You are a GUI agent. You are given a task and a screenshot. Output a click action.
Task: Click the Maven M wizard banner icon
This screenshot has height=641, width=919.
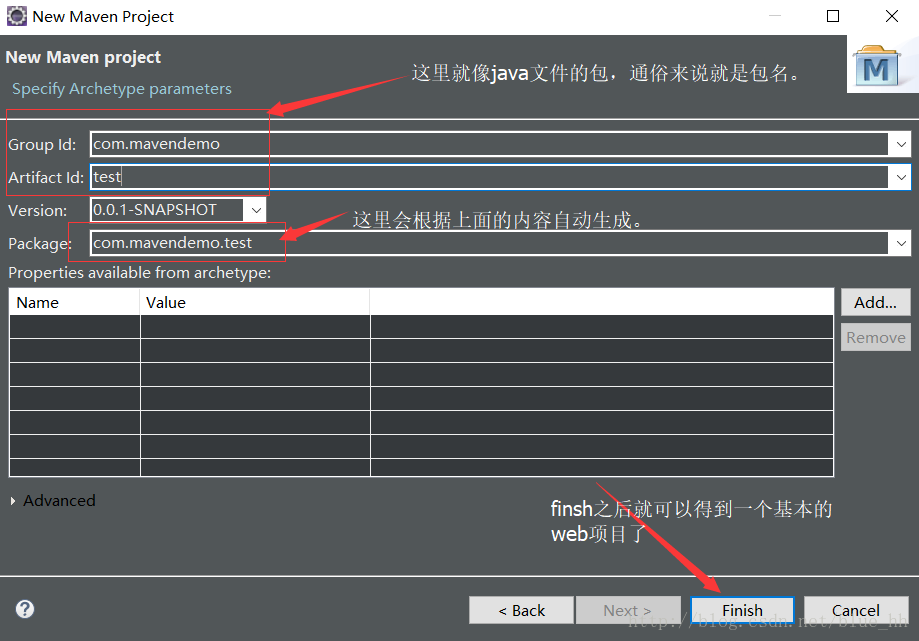coord(877,66)
